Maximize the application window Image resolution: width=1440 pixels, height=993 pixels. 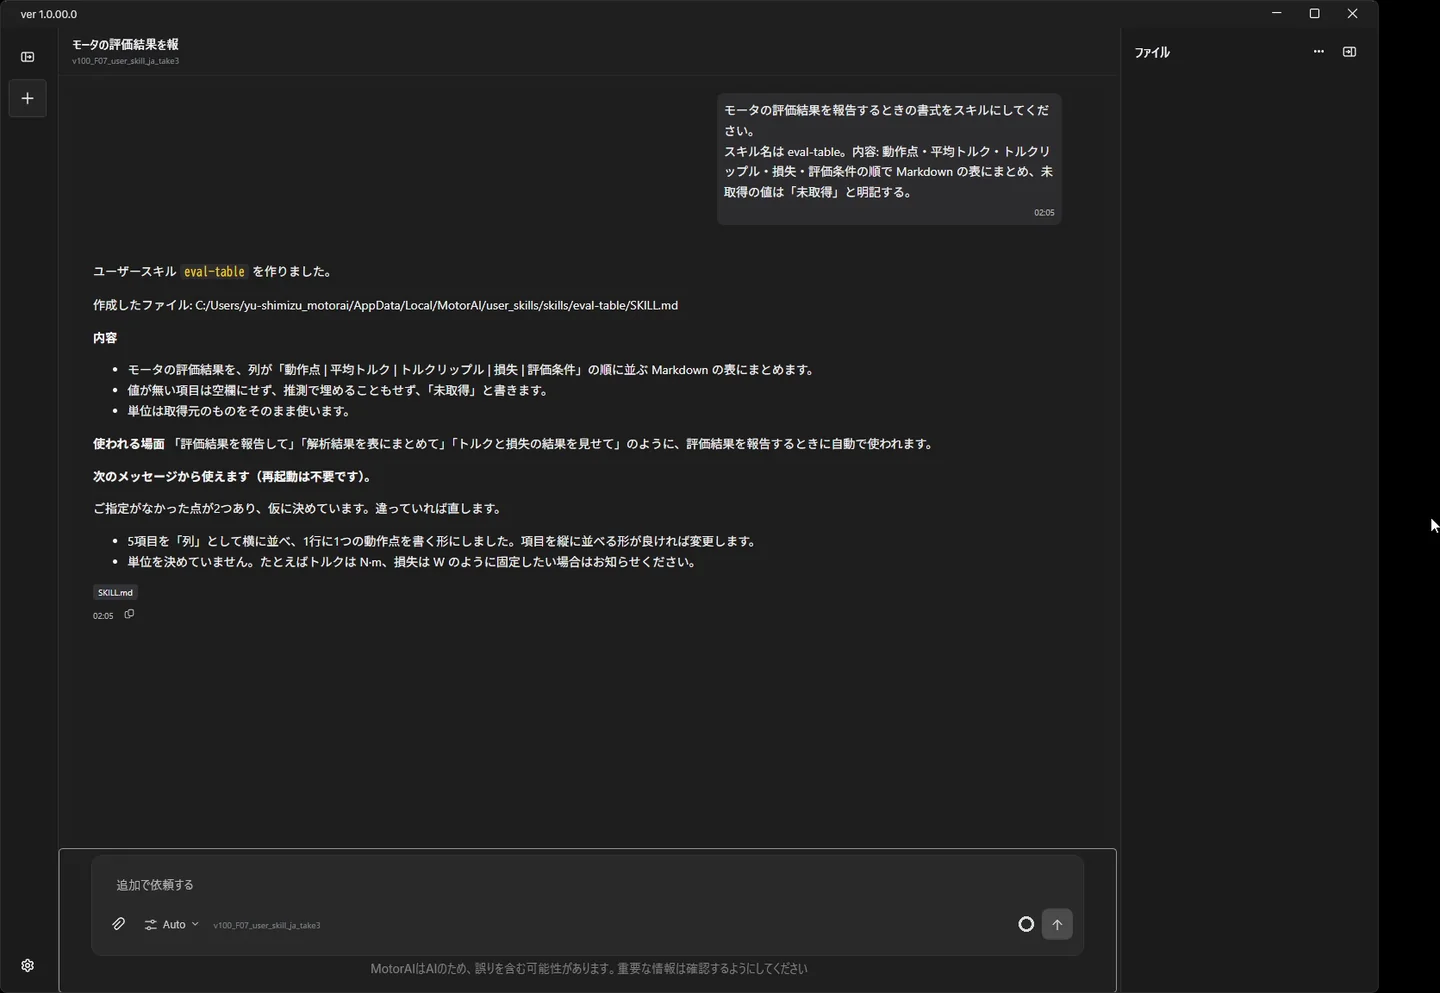1314,13
